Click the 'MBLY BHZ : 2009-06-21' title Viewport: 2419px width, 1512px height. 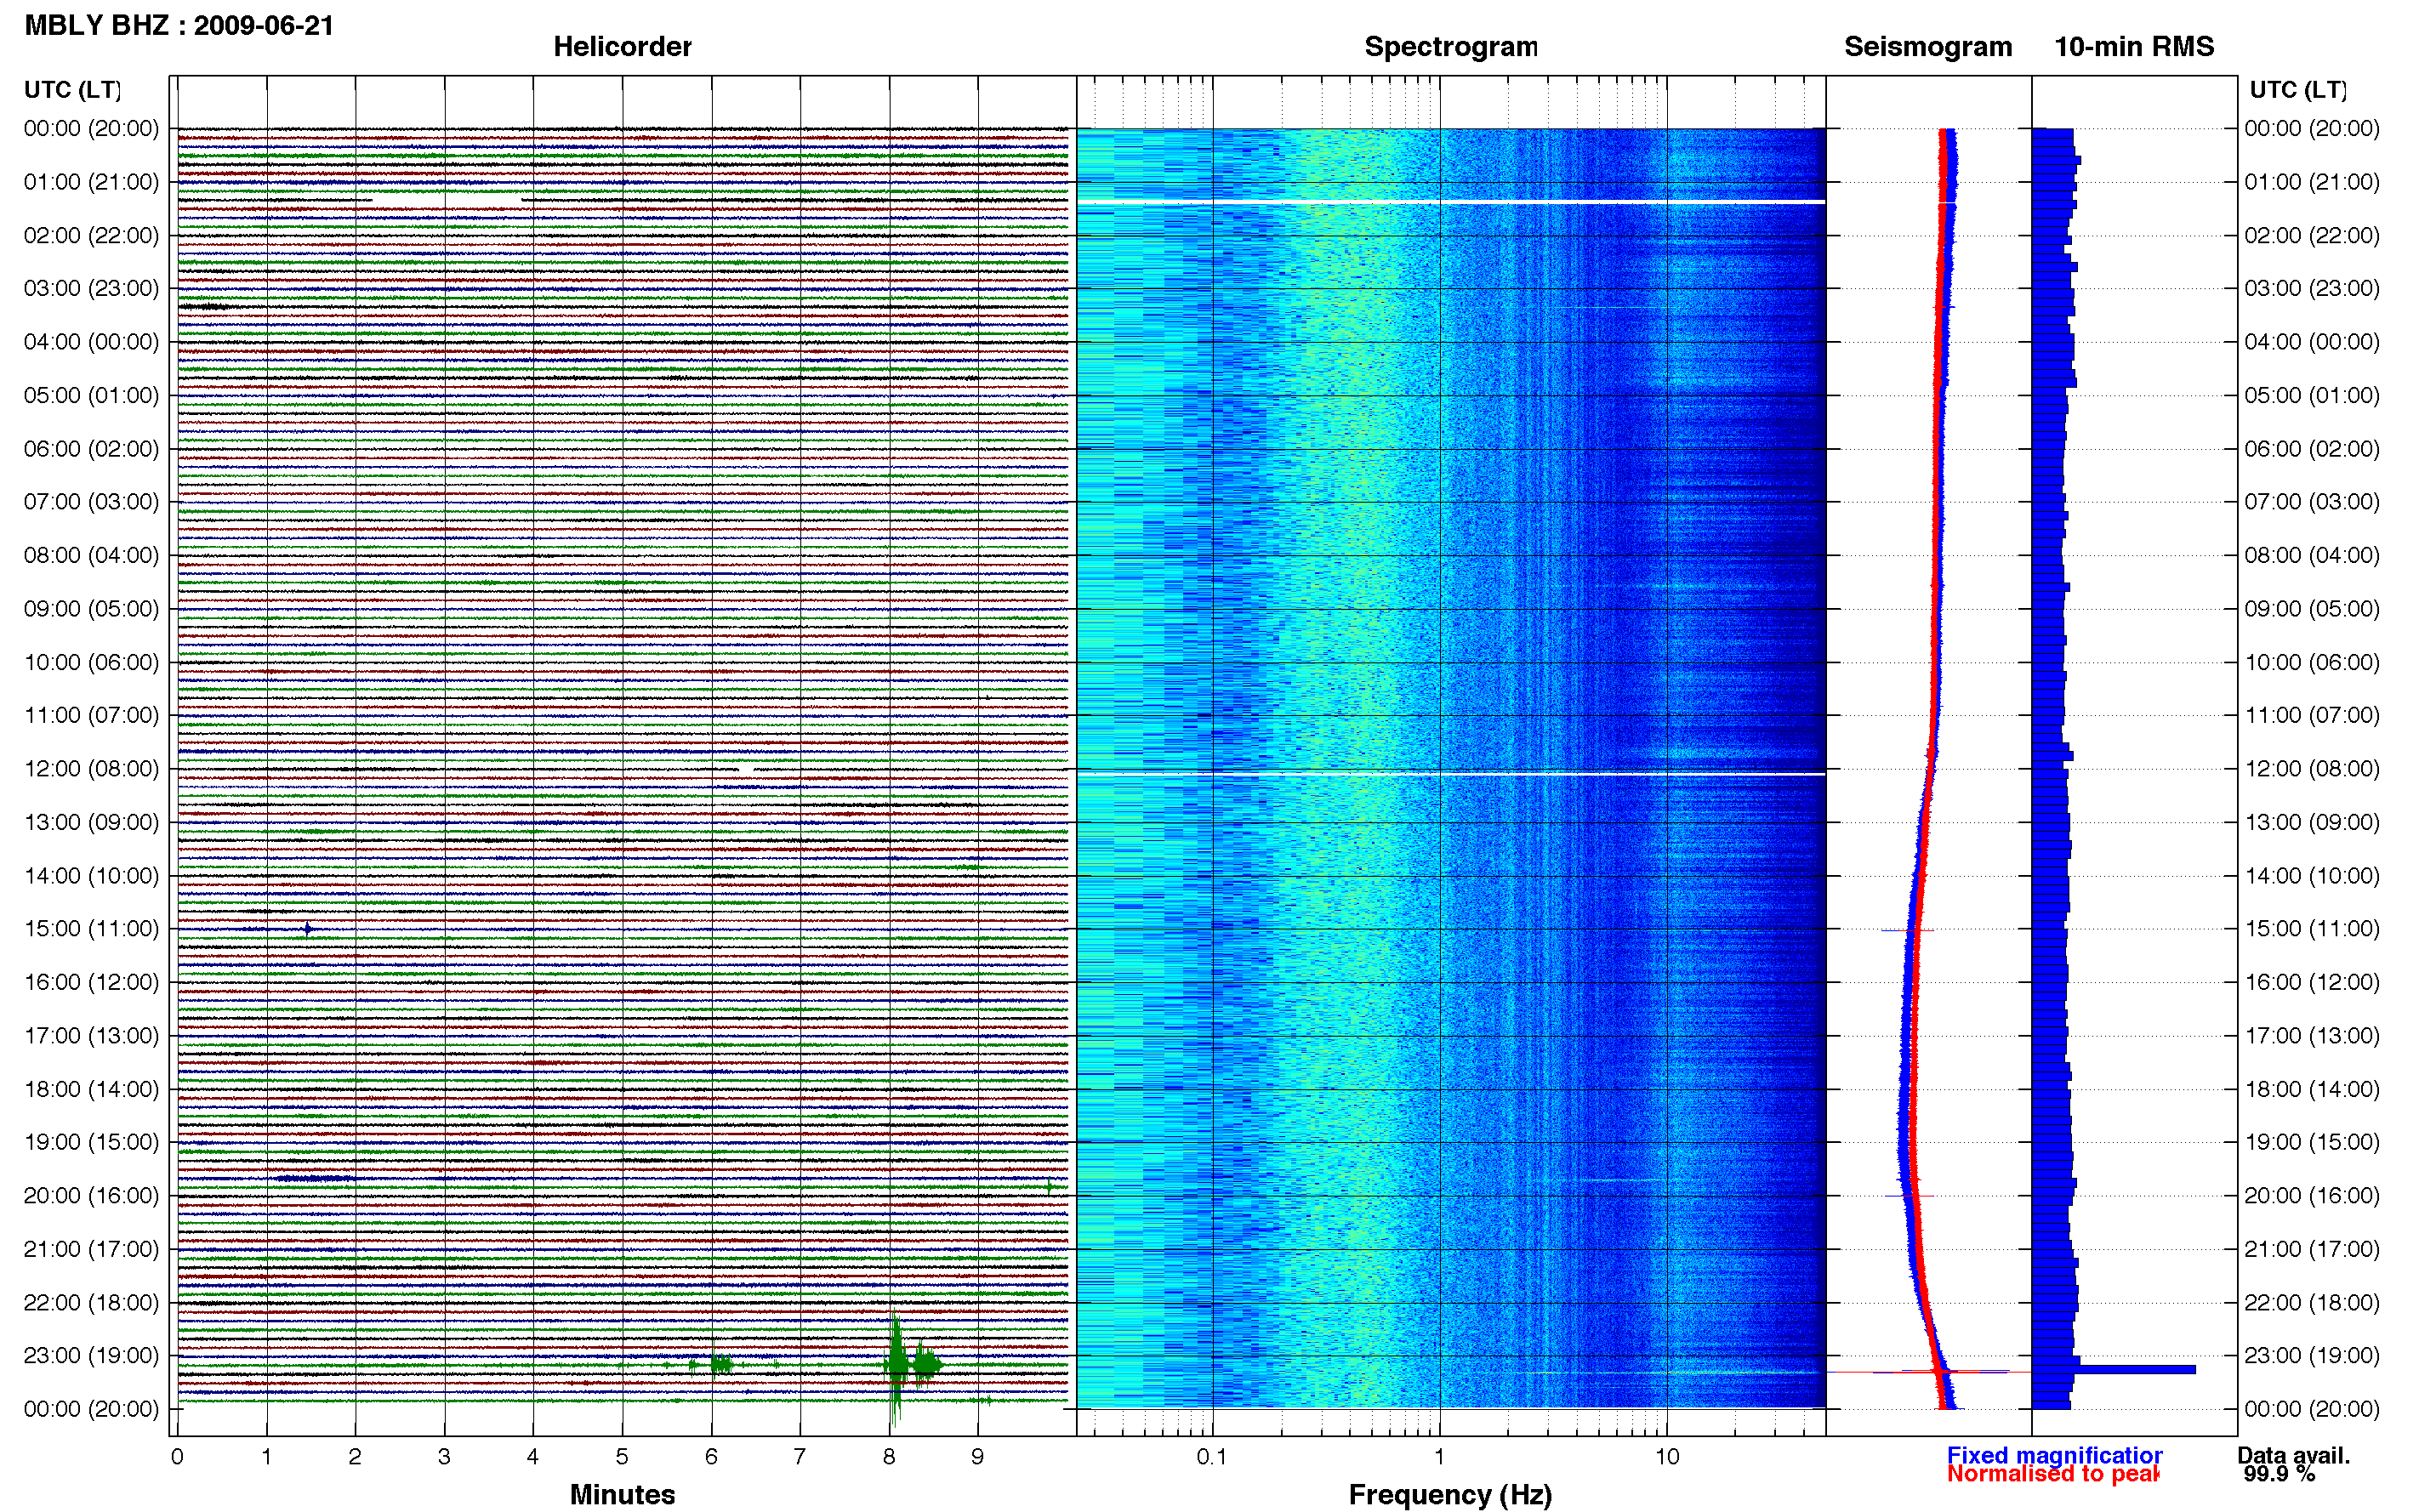coord(179,25)
